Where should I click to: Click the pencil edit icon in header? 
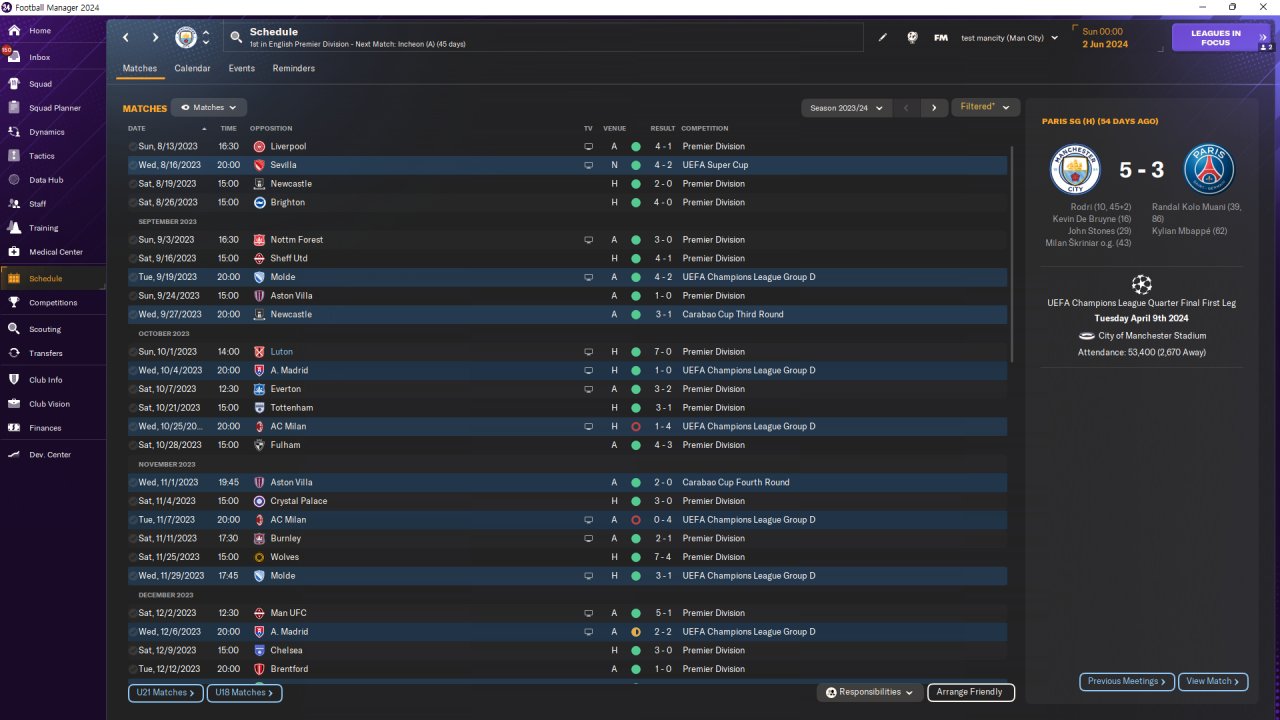883,38
